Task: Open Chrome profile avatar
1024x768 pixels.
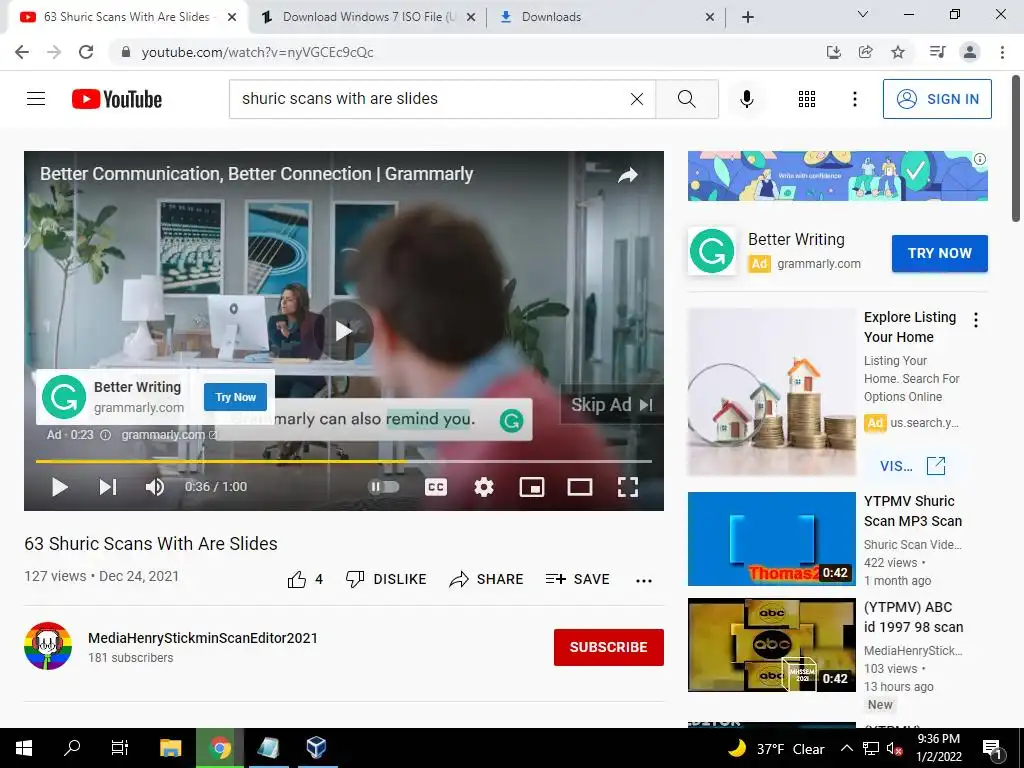Action: click(970, 52)
